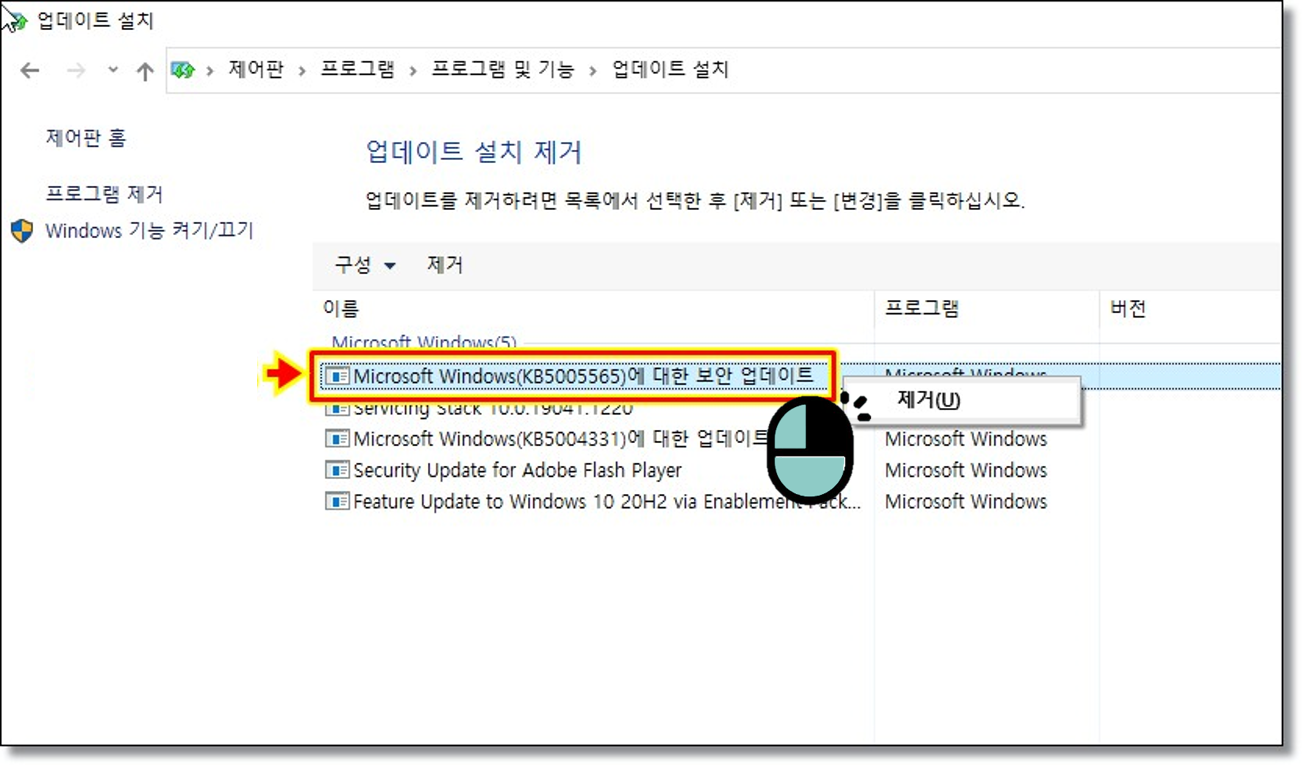
Task: Open the Windows 기능 켜기/끄기 link
Action: 149,231
